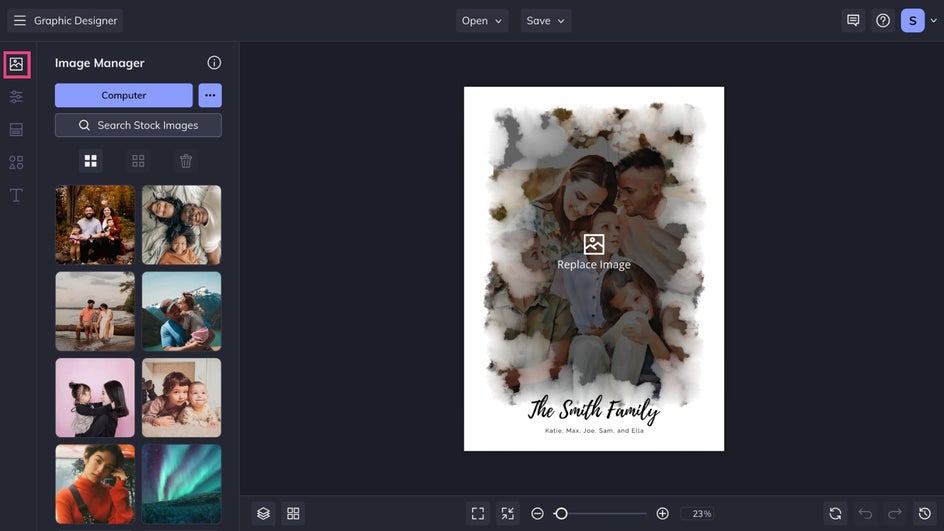Switch to small grid thumbnail view

(138, 161)
